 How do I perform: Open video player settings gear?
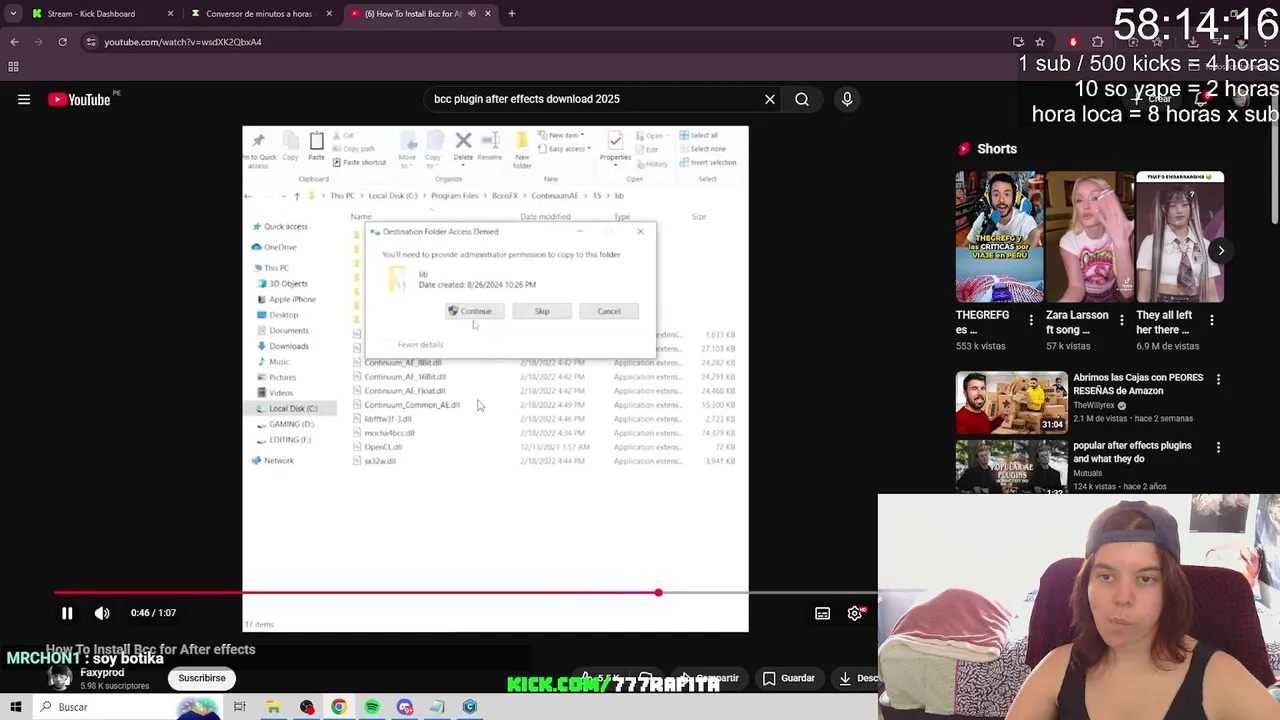[x=855, y=613]
